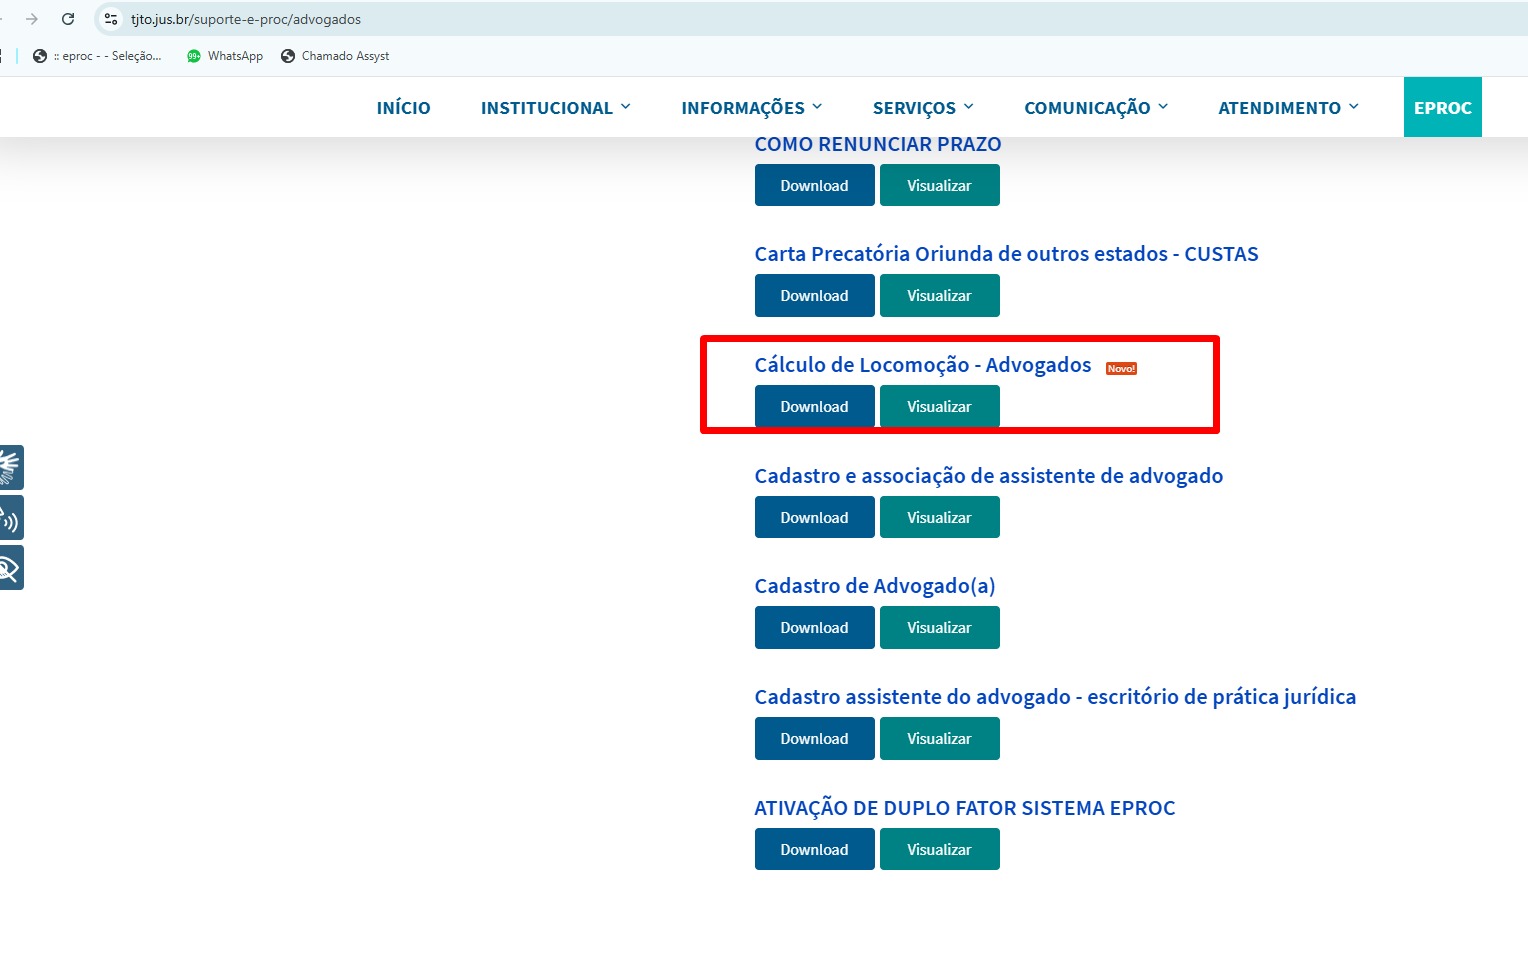
Task: Open the ATENDIMENTO menu
Action: [x=1288, y=108]
